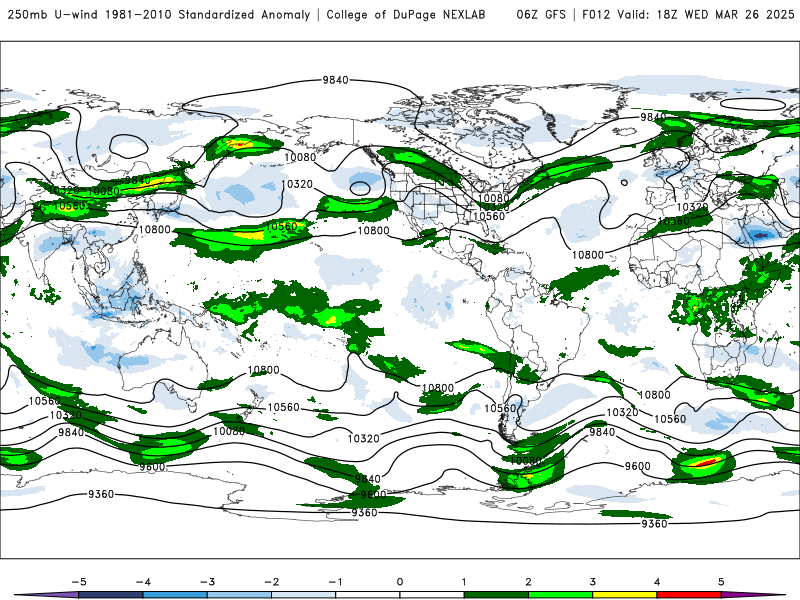
Task: Click the '10800' contour label east of Australia
Action: [264, 370]
